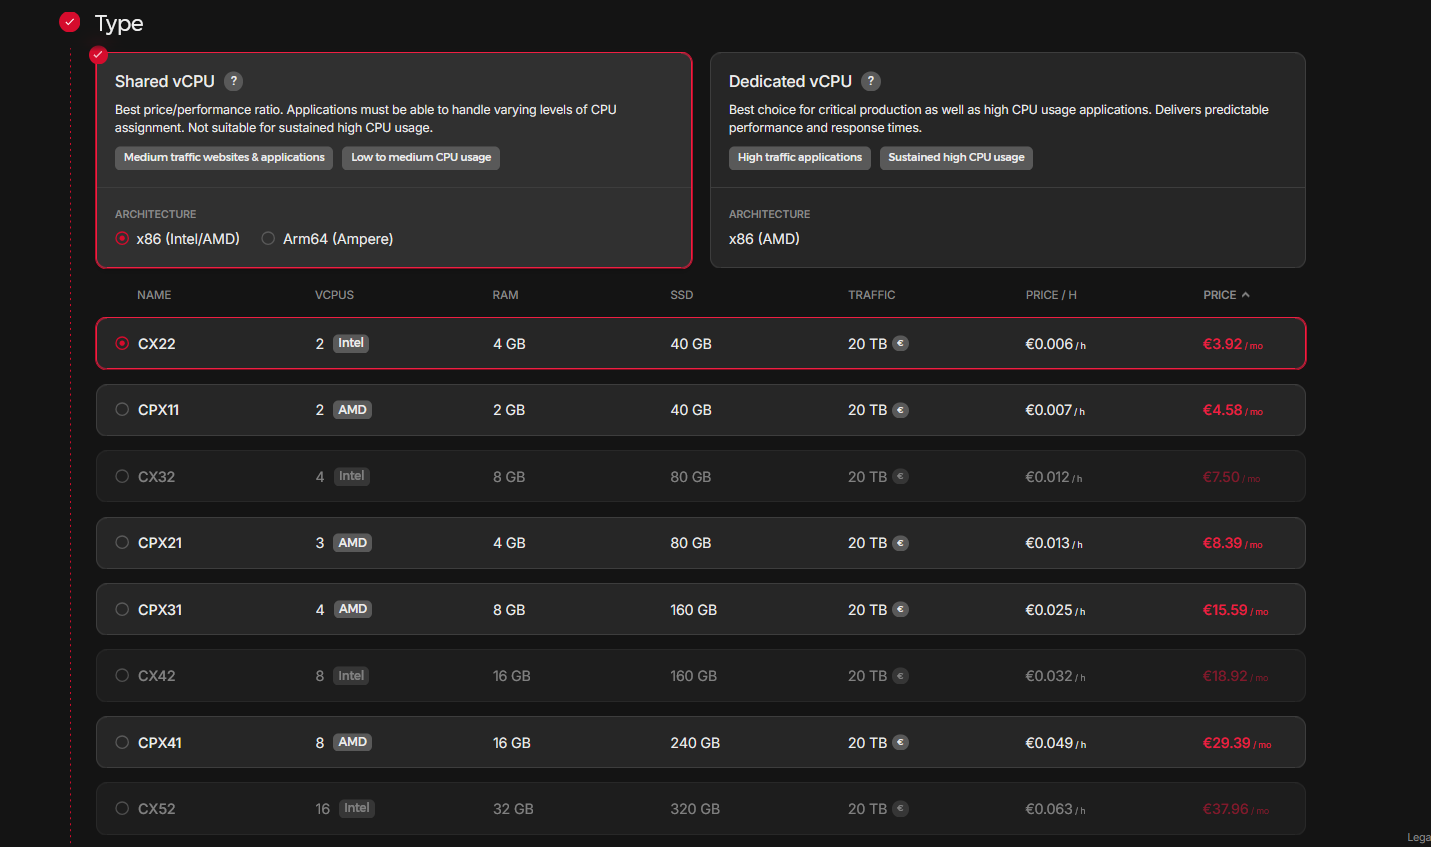The width and height of the screenshot is (1431, 847).
Task: Click help icon next to Shared vCPU
Action: click(x=233, y=81)
